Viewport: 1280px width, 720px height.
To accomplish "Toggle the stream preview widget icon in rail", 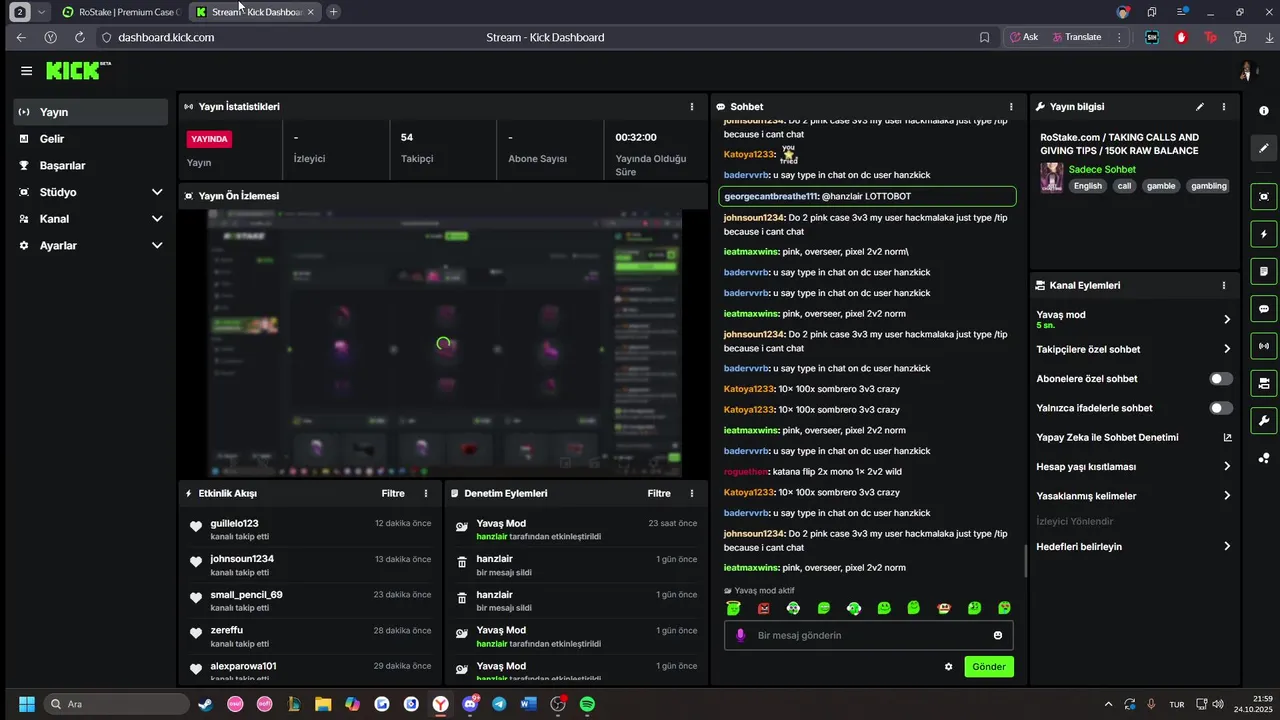I will tap(1264, 197).
